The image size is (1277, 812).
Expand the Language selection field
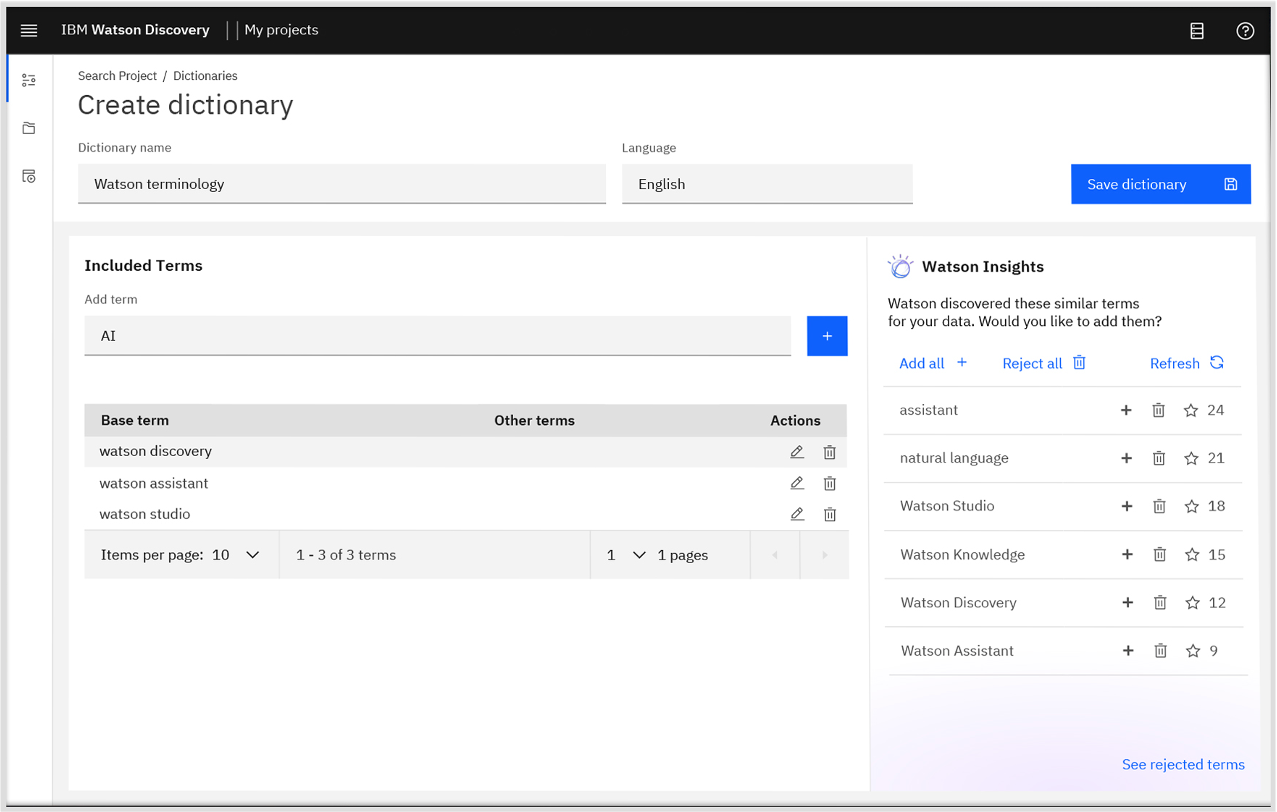(x=766, y=184)
